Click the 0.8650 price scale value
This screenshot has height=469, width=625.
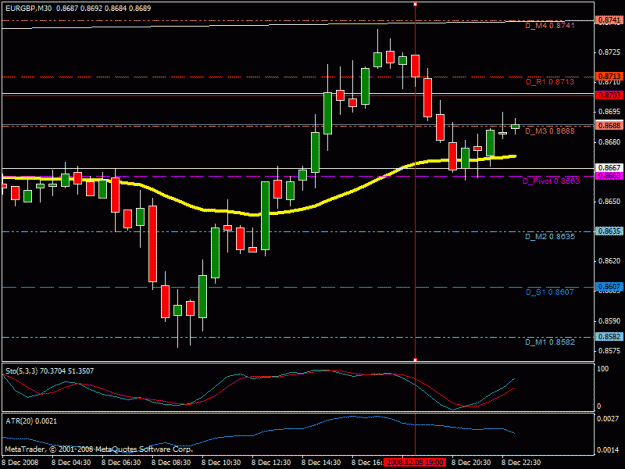coord(609,202)
